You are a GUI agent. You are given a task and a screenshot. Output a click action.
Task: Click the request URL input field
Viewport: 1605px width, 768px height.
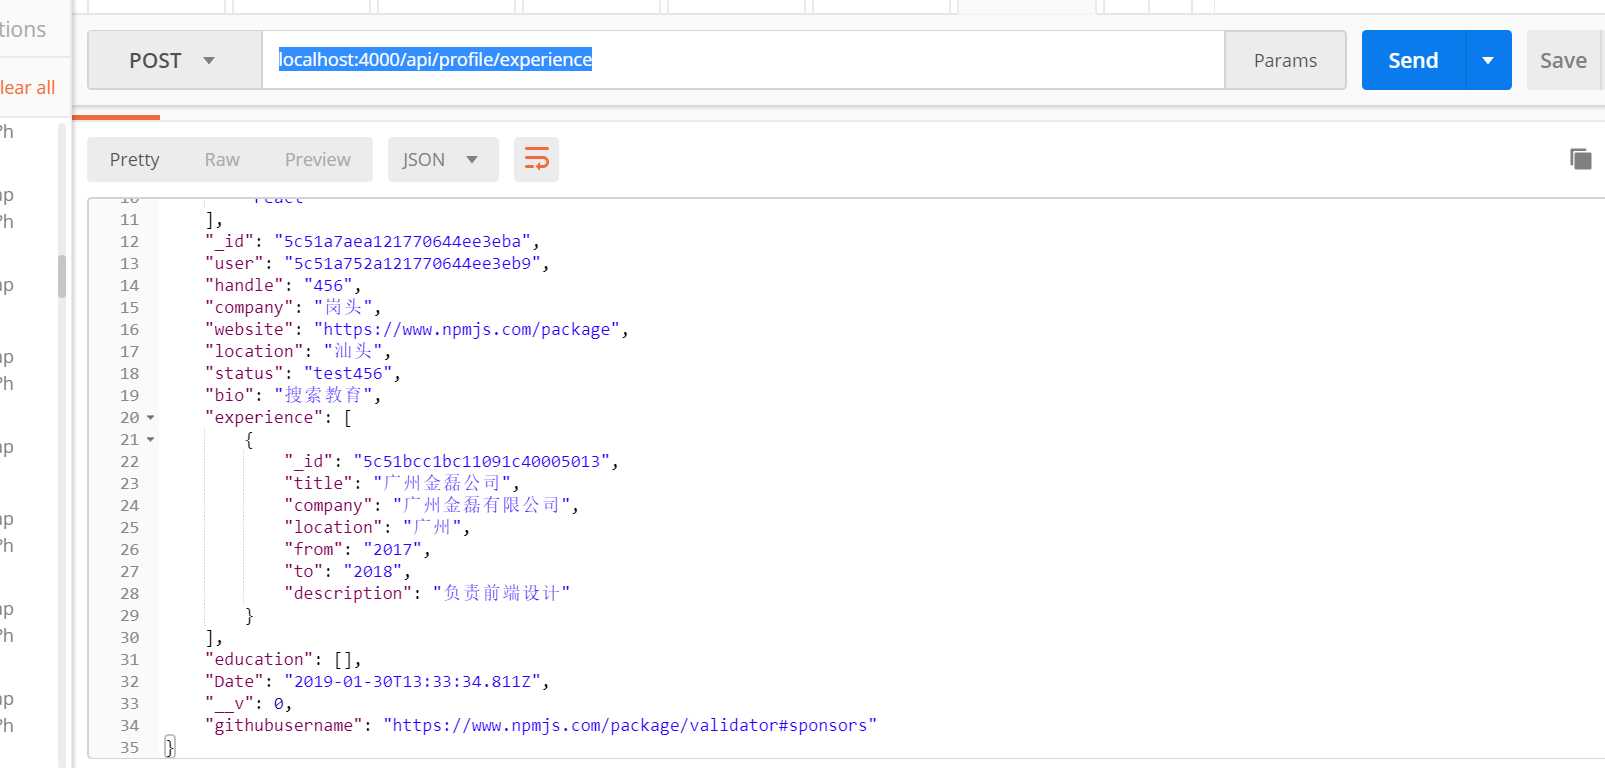pos(743,60)
